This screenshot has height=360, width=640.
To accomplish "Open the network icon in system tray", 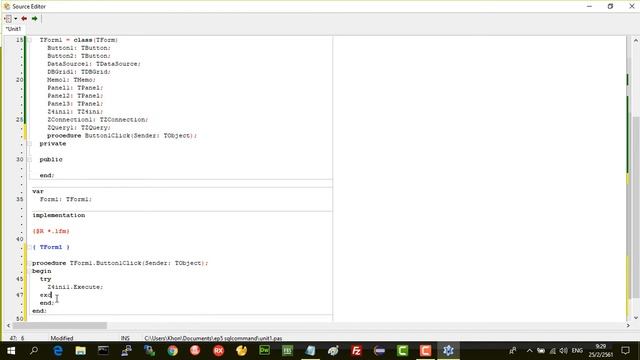I will (x=553, y=351).
